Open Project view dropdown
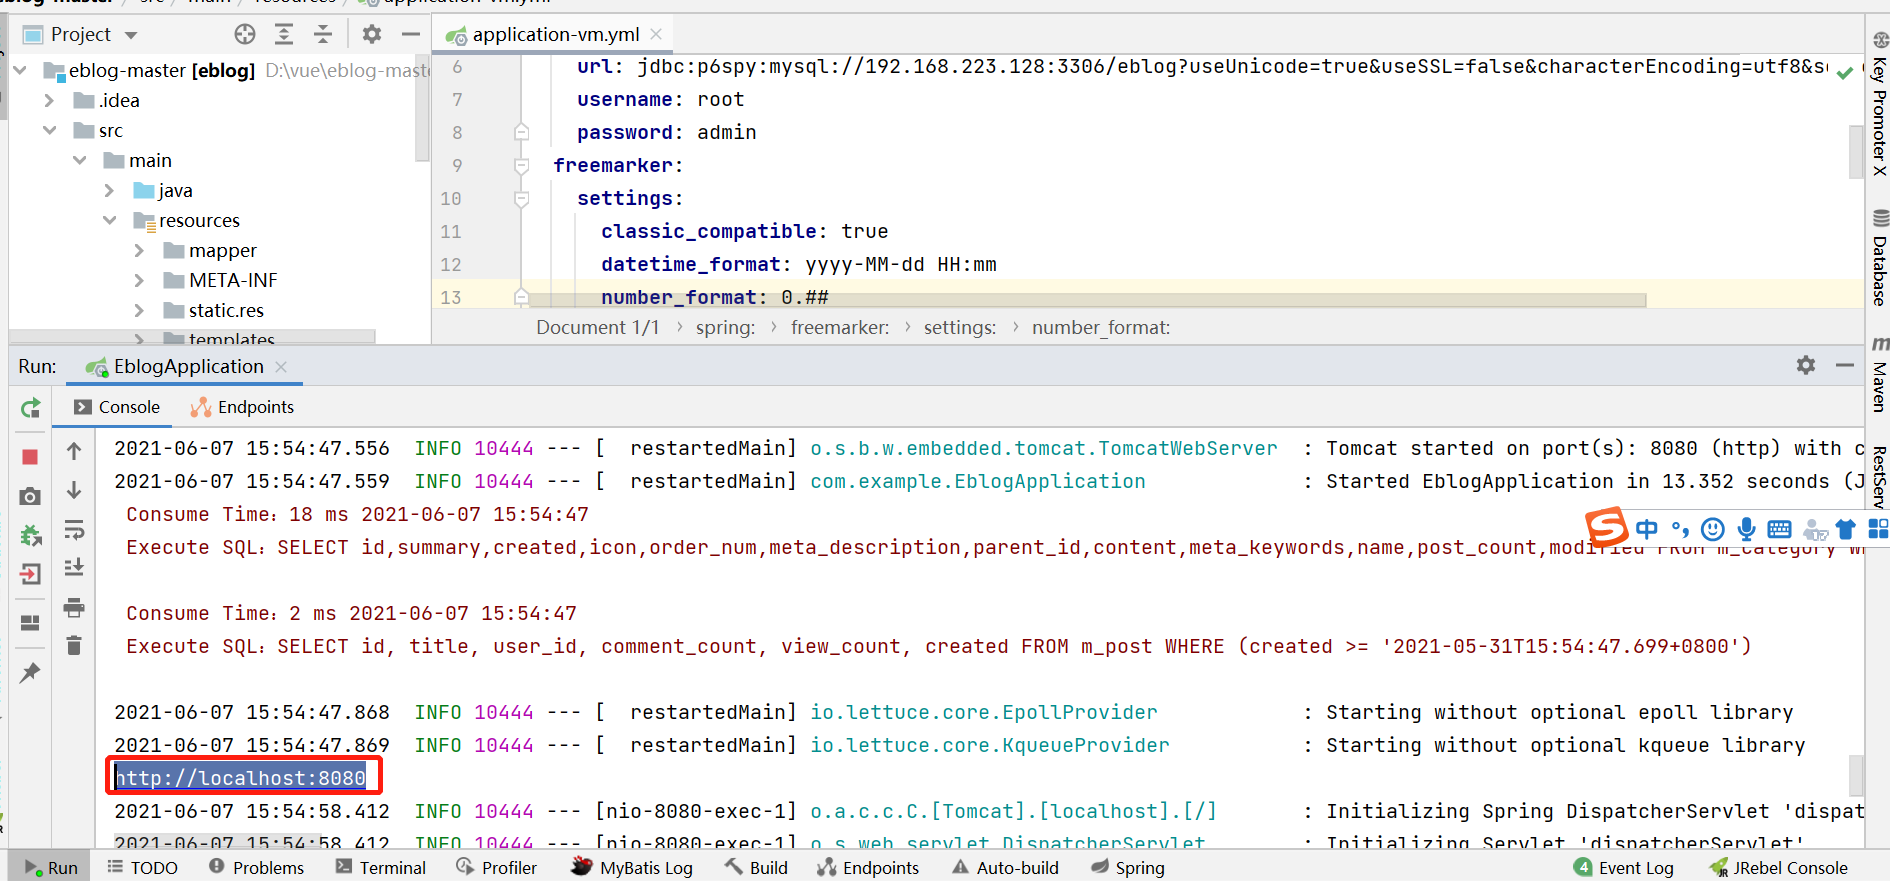This screenshot has width=1890, height=881. (x=131, y=35)
